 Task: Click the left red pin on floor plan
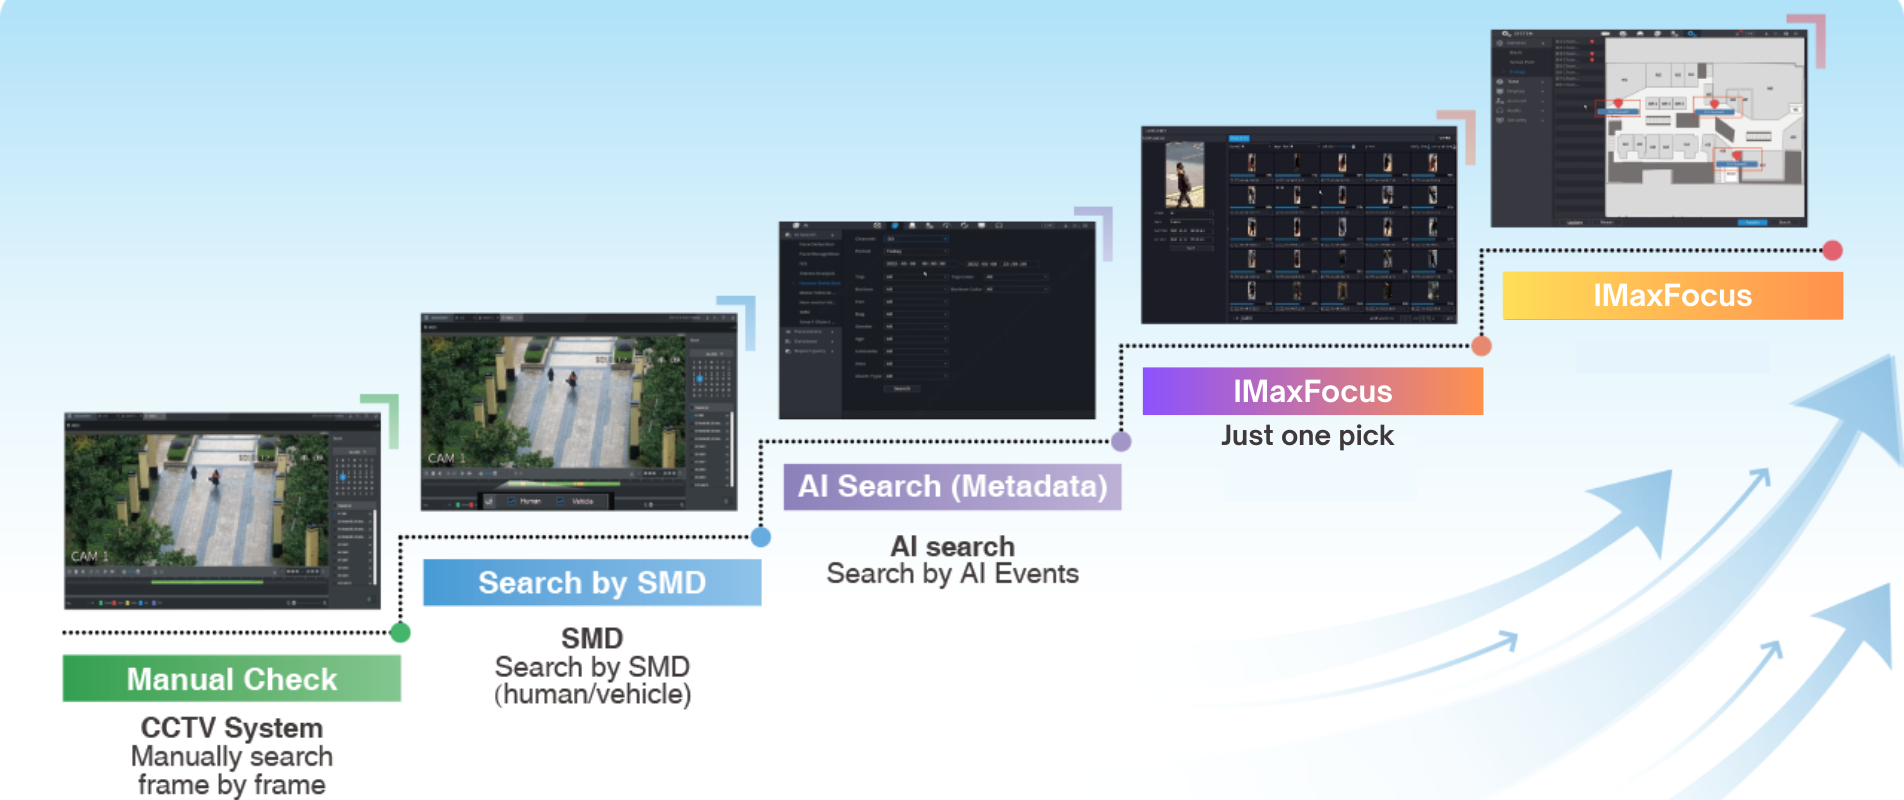tap(1618, 103)
